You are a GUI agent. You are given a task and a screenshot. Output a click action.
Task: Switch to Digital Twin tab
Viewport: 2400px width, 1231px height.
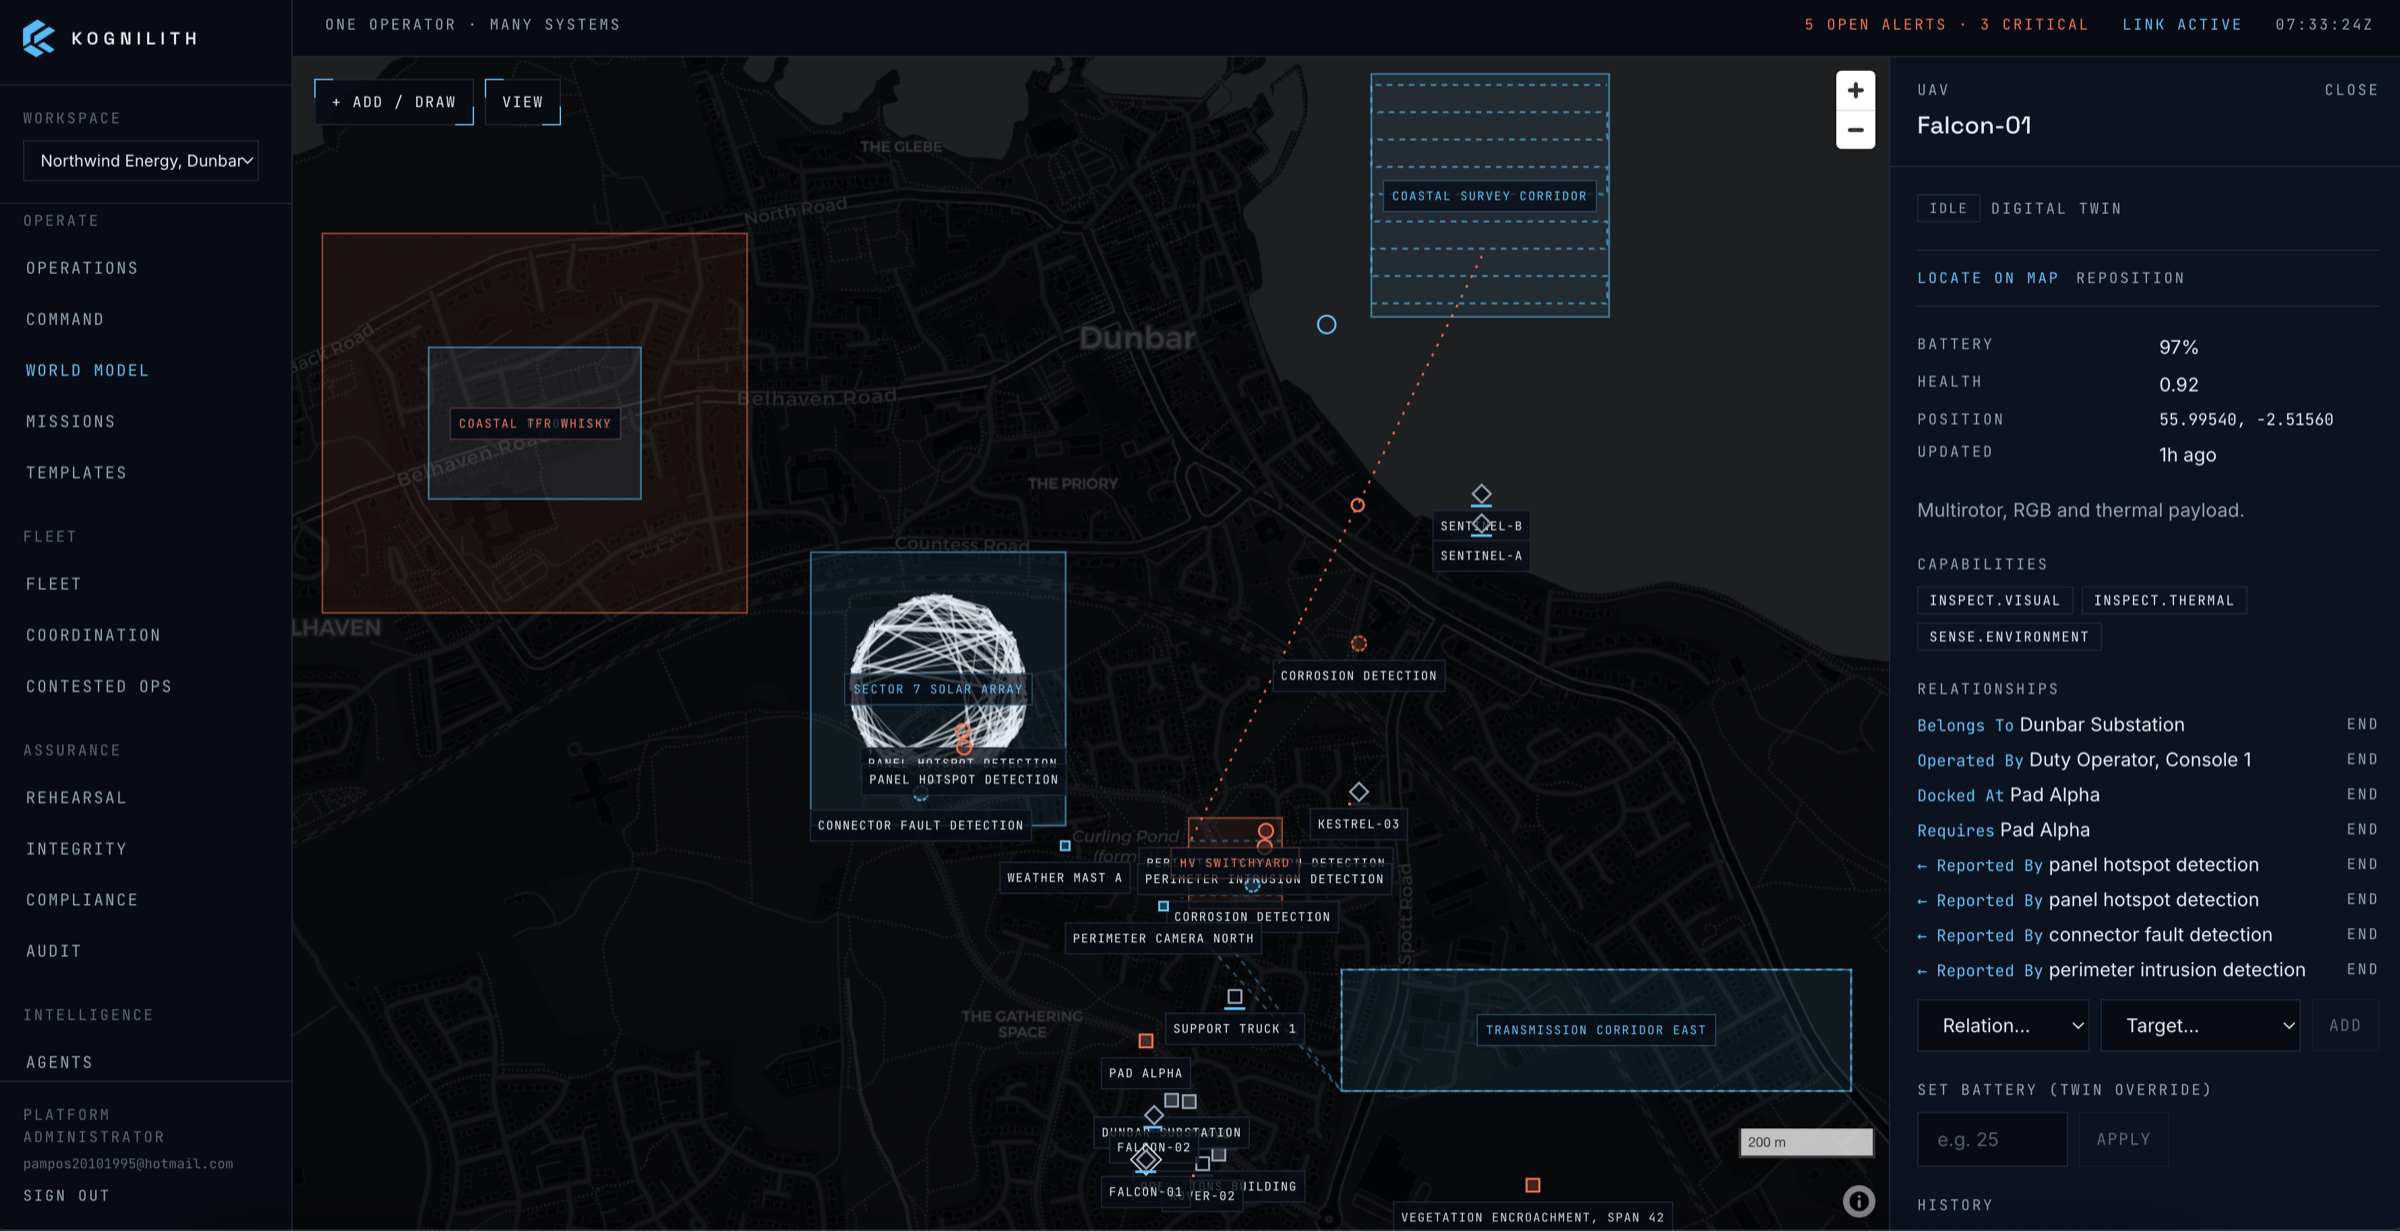coord(2056,208)
